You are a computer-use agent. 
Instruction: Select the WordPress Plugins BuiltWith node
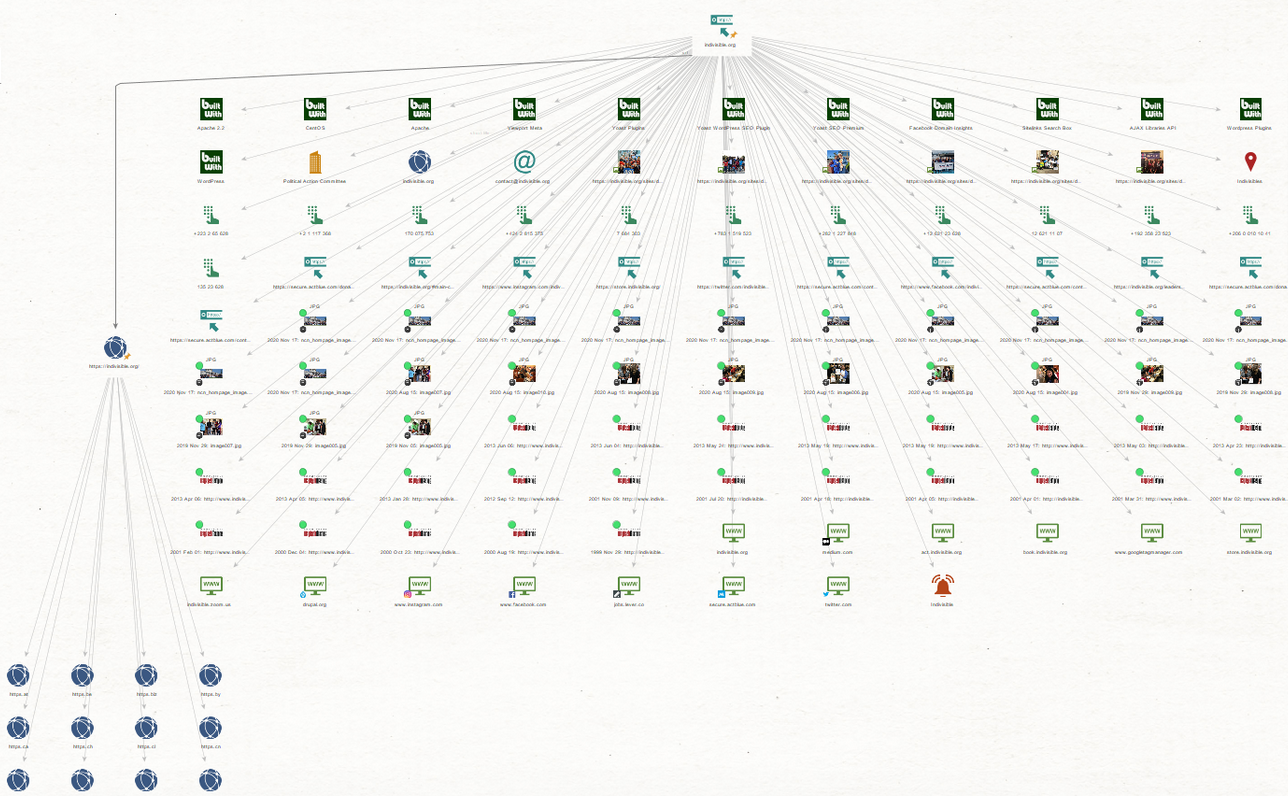[x=1250, y=109]
